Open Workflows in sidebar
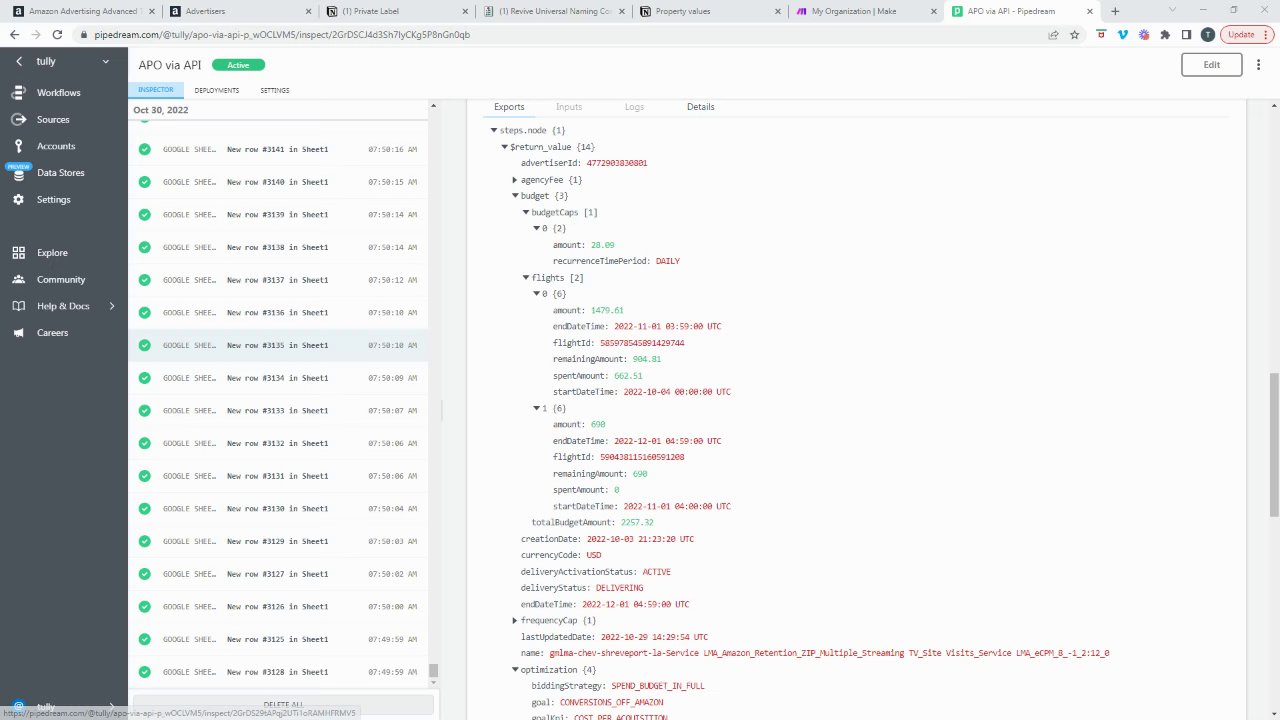 click(58, 92)
